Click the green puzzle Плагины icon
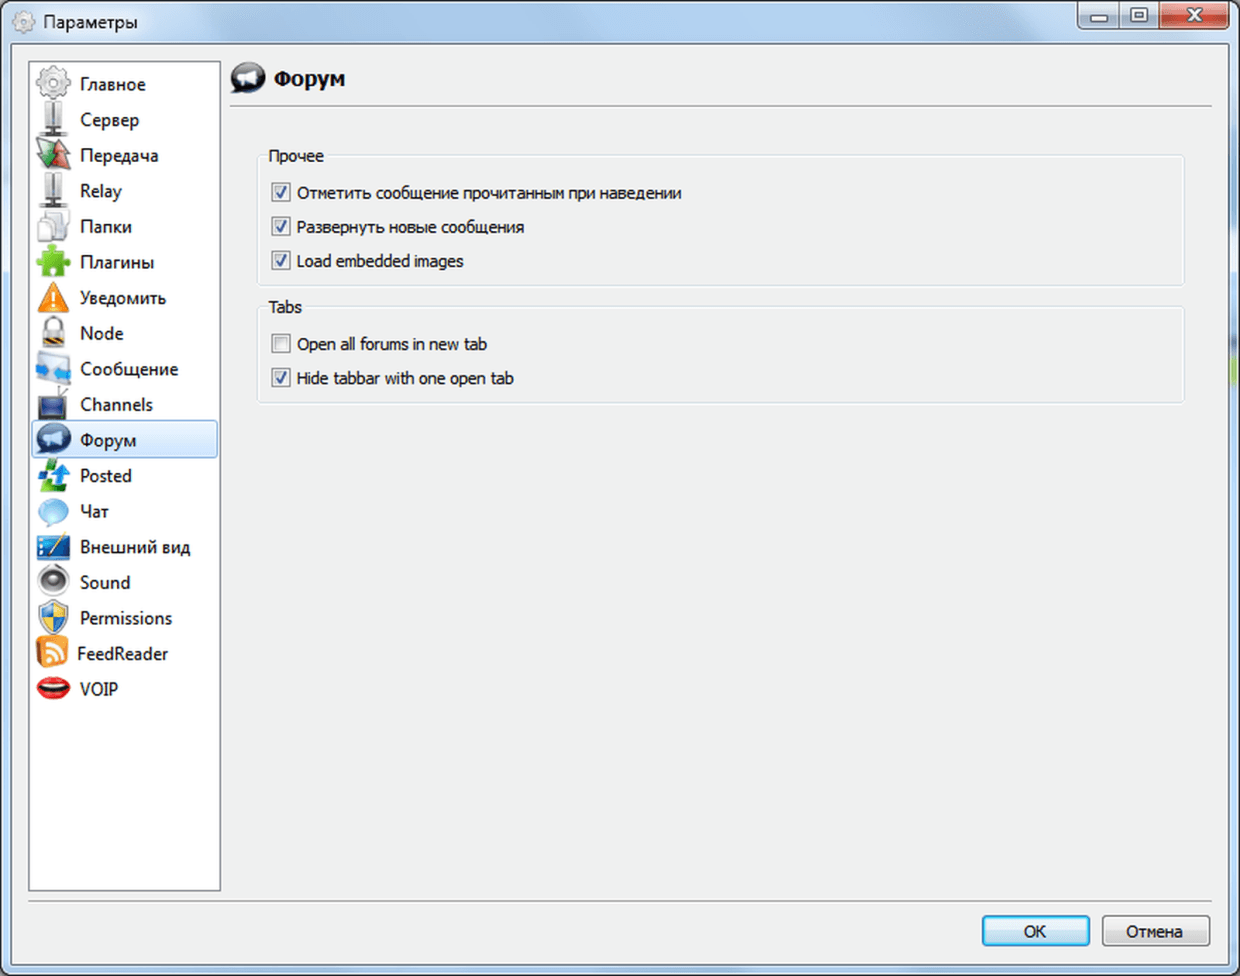The image size is (1240, 976). [x=53, y=262]
